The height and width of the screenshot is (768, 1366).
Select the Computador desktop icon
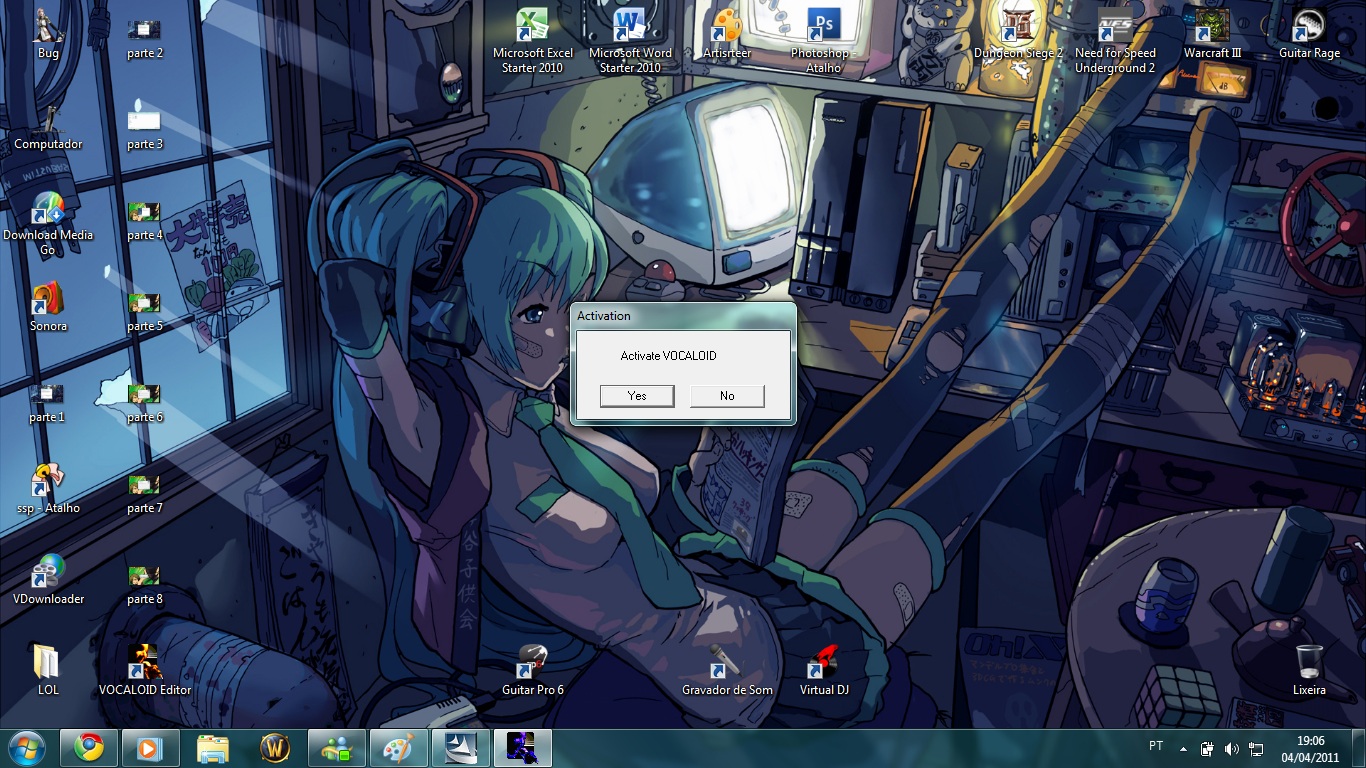pos(48,125)
